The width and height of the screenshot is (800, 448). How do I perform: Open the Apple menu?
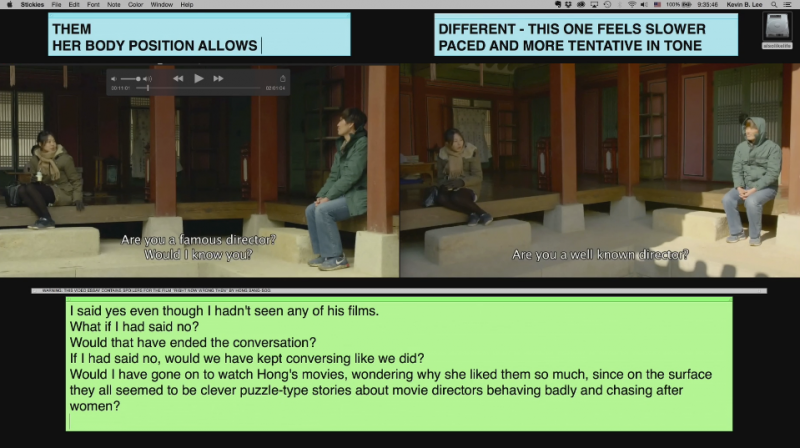pos(9,5)
